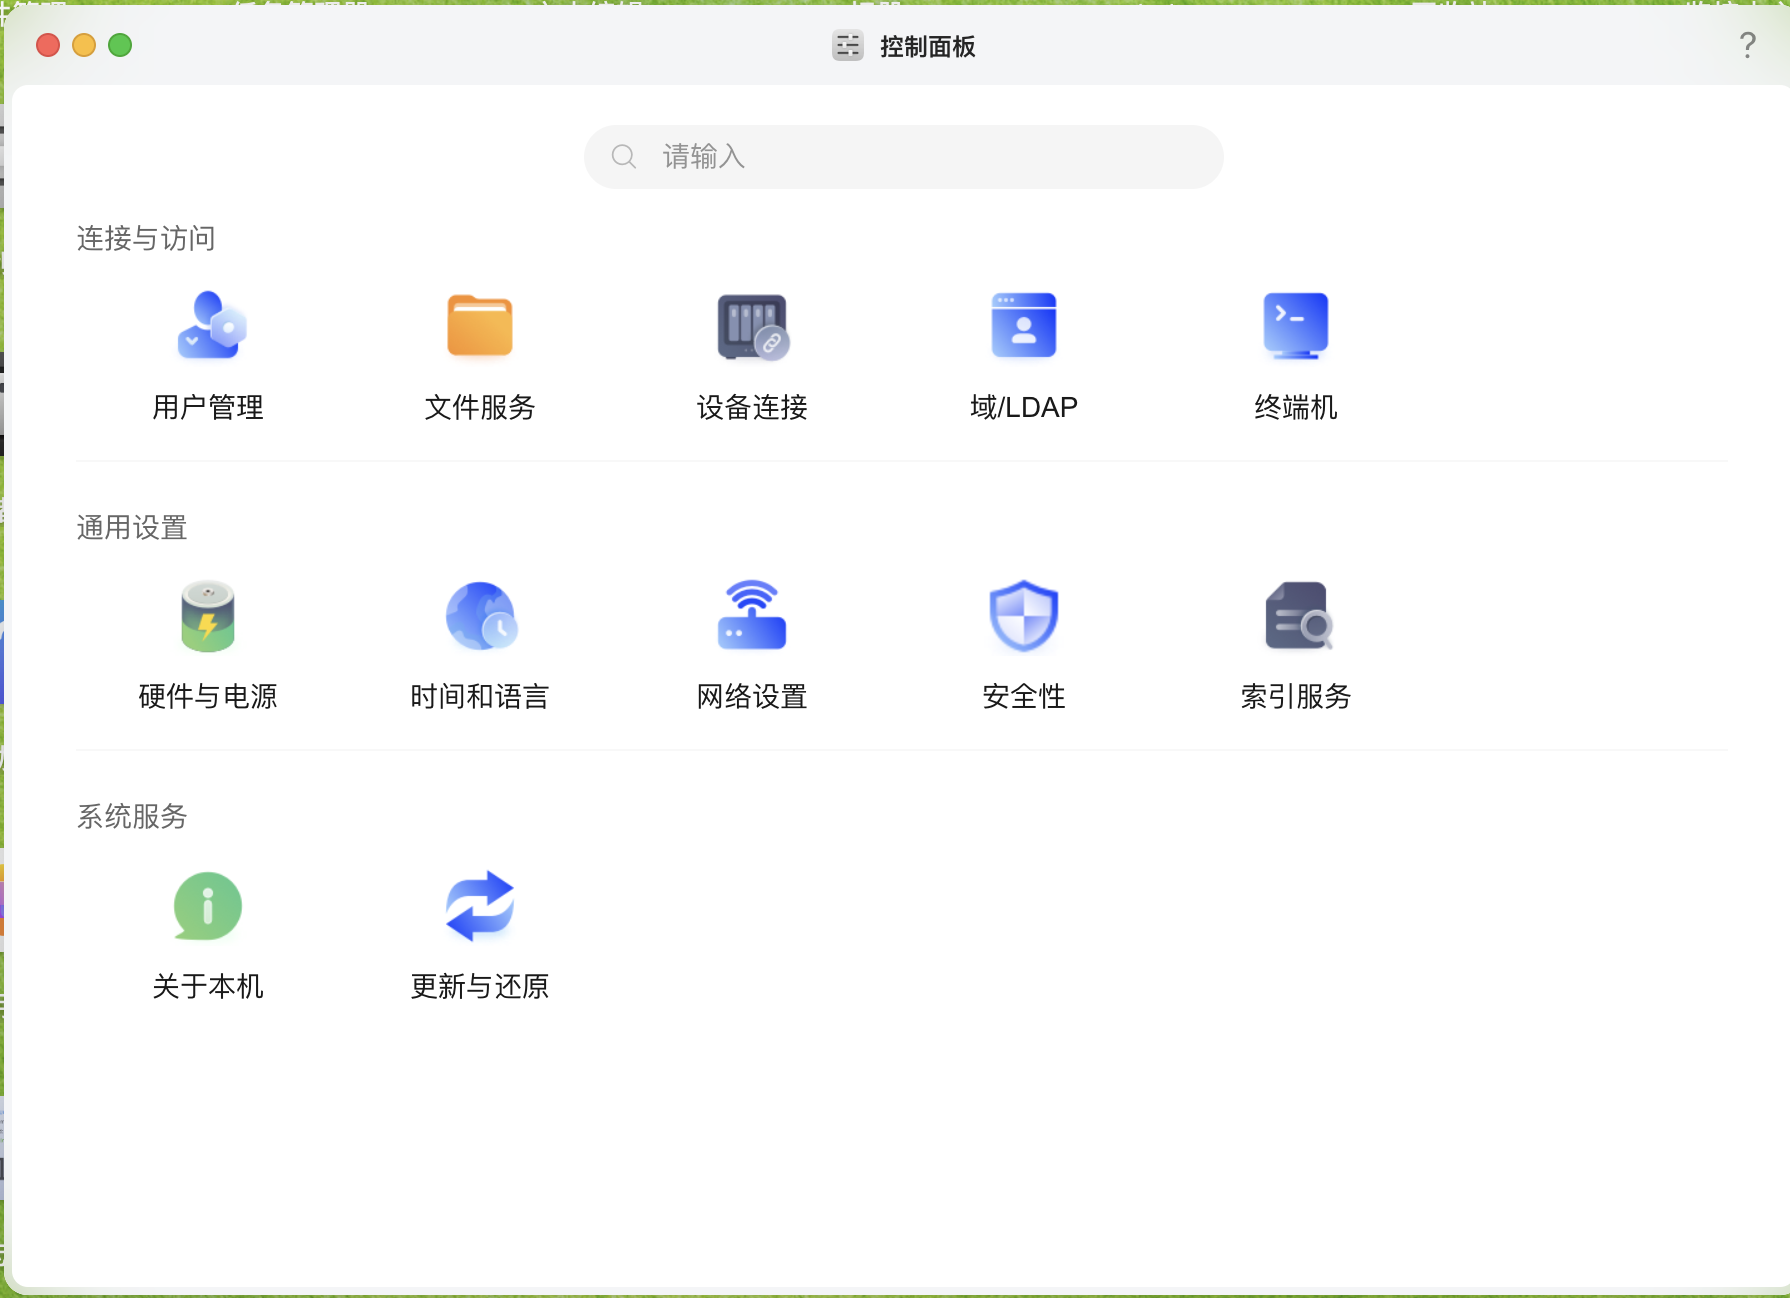Open the 更新与还原 blue arrows icon
This screenshot has height=1298, width=1790.
pyautogui.click(x=480, y=906)
